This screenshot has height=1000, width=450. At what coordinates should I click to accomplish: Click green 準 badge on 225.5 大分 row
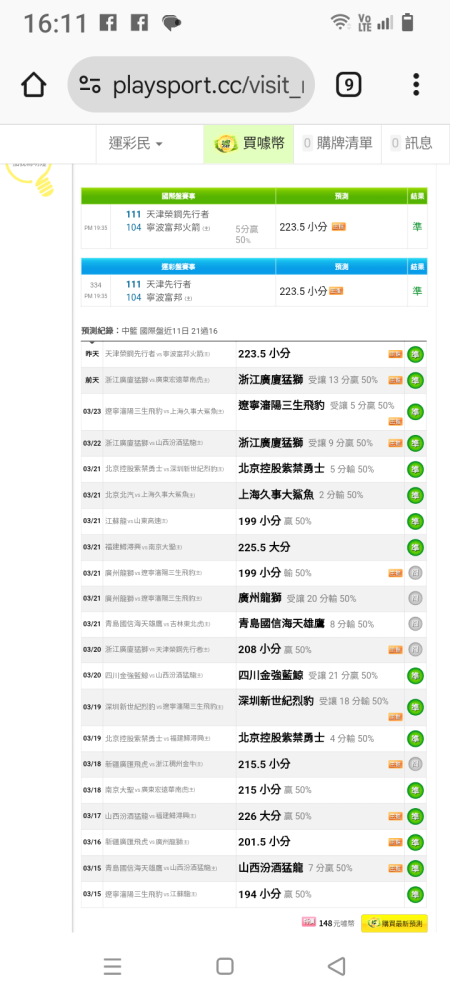(x=416, y=547)
